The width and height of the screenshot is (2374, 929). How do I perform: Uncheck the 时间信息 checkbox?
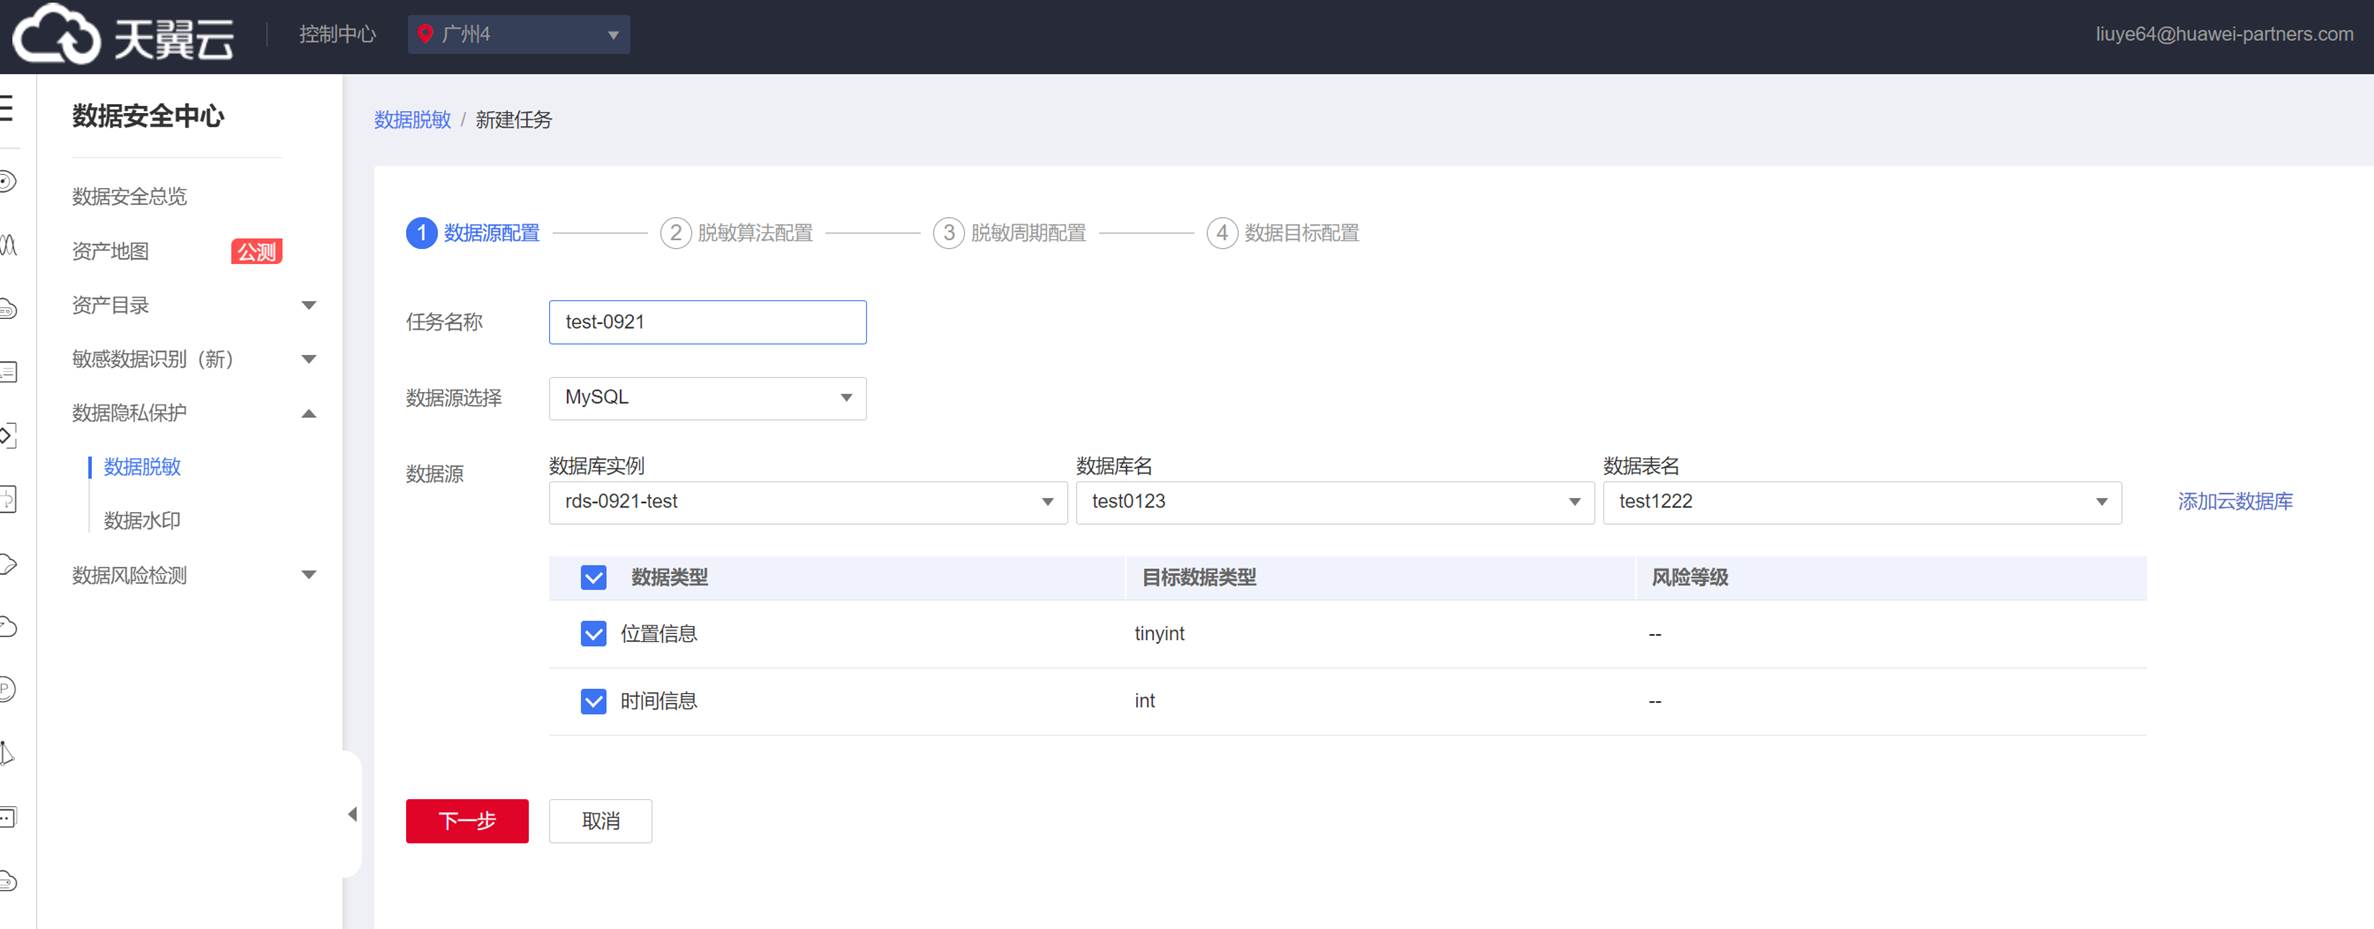pyautogui.click(x=593, y=701)
